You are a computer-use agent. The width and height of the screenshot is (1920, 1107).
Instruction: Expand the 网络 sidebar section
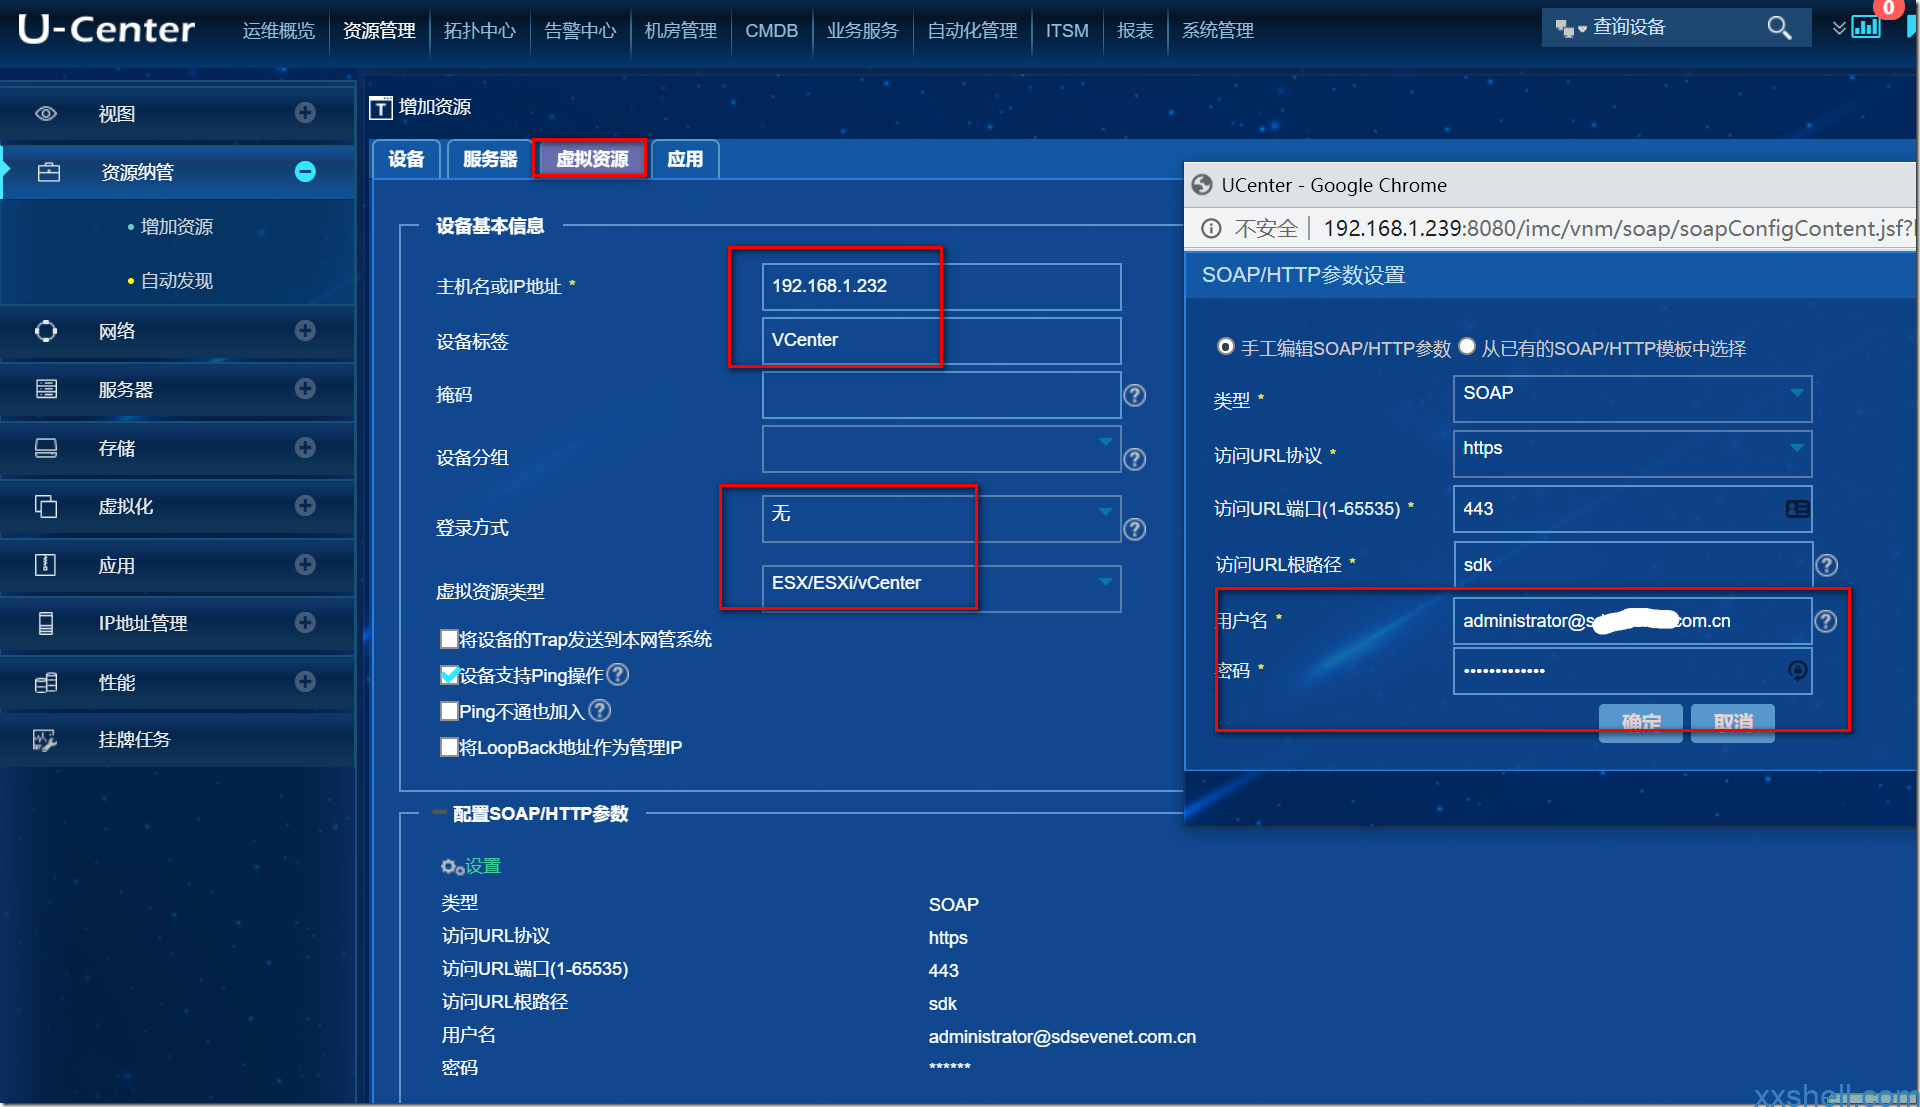[x=305, y=330]
